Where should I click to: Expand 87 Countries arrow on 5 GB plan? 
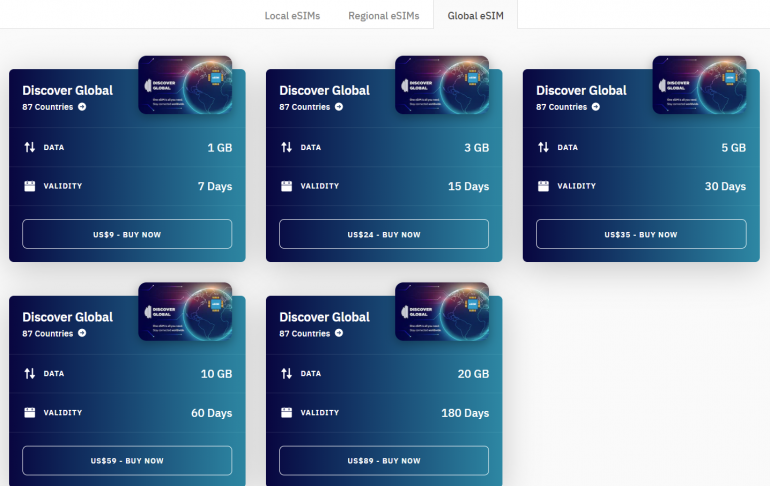[596, 106]
